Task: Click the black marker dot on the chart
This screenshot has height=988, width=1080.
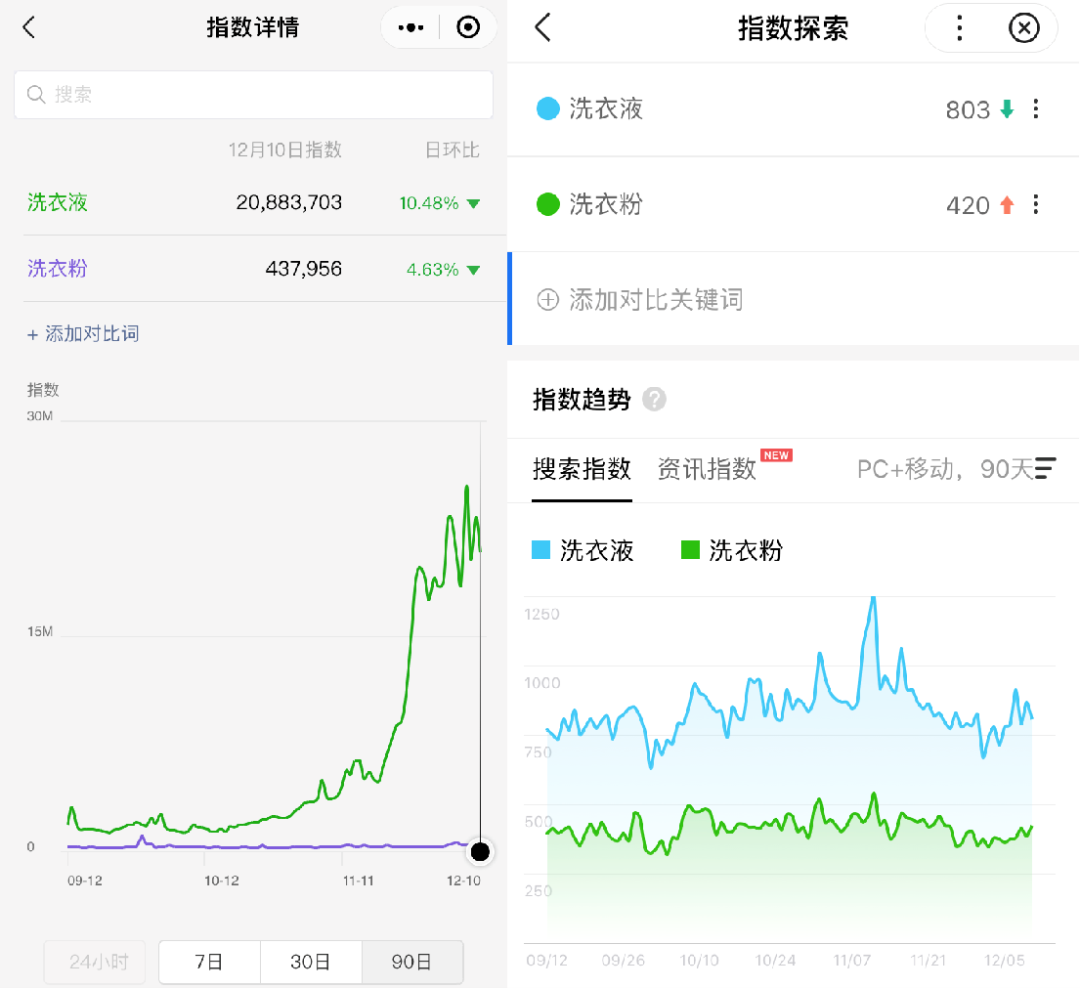Action: [480, 852]
